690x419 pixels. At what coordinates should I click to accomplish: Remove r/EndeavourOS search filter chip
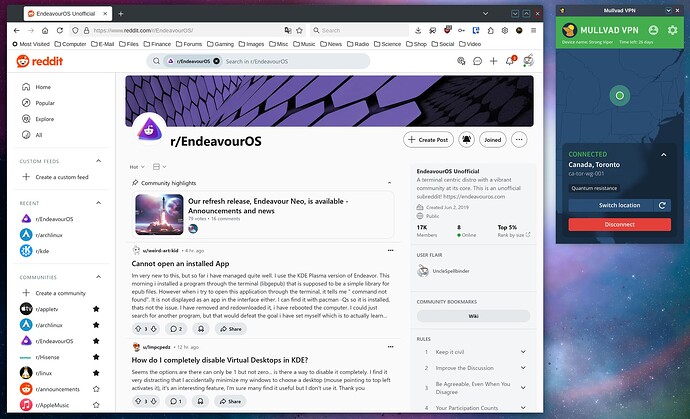coord(217,61)
